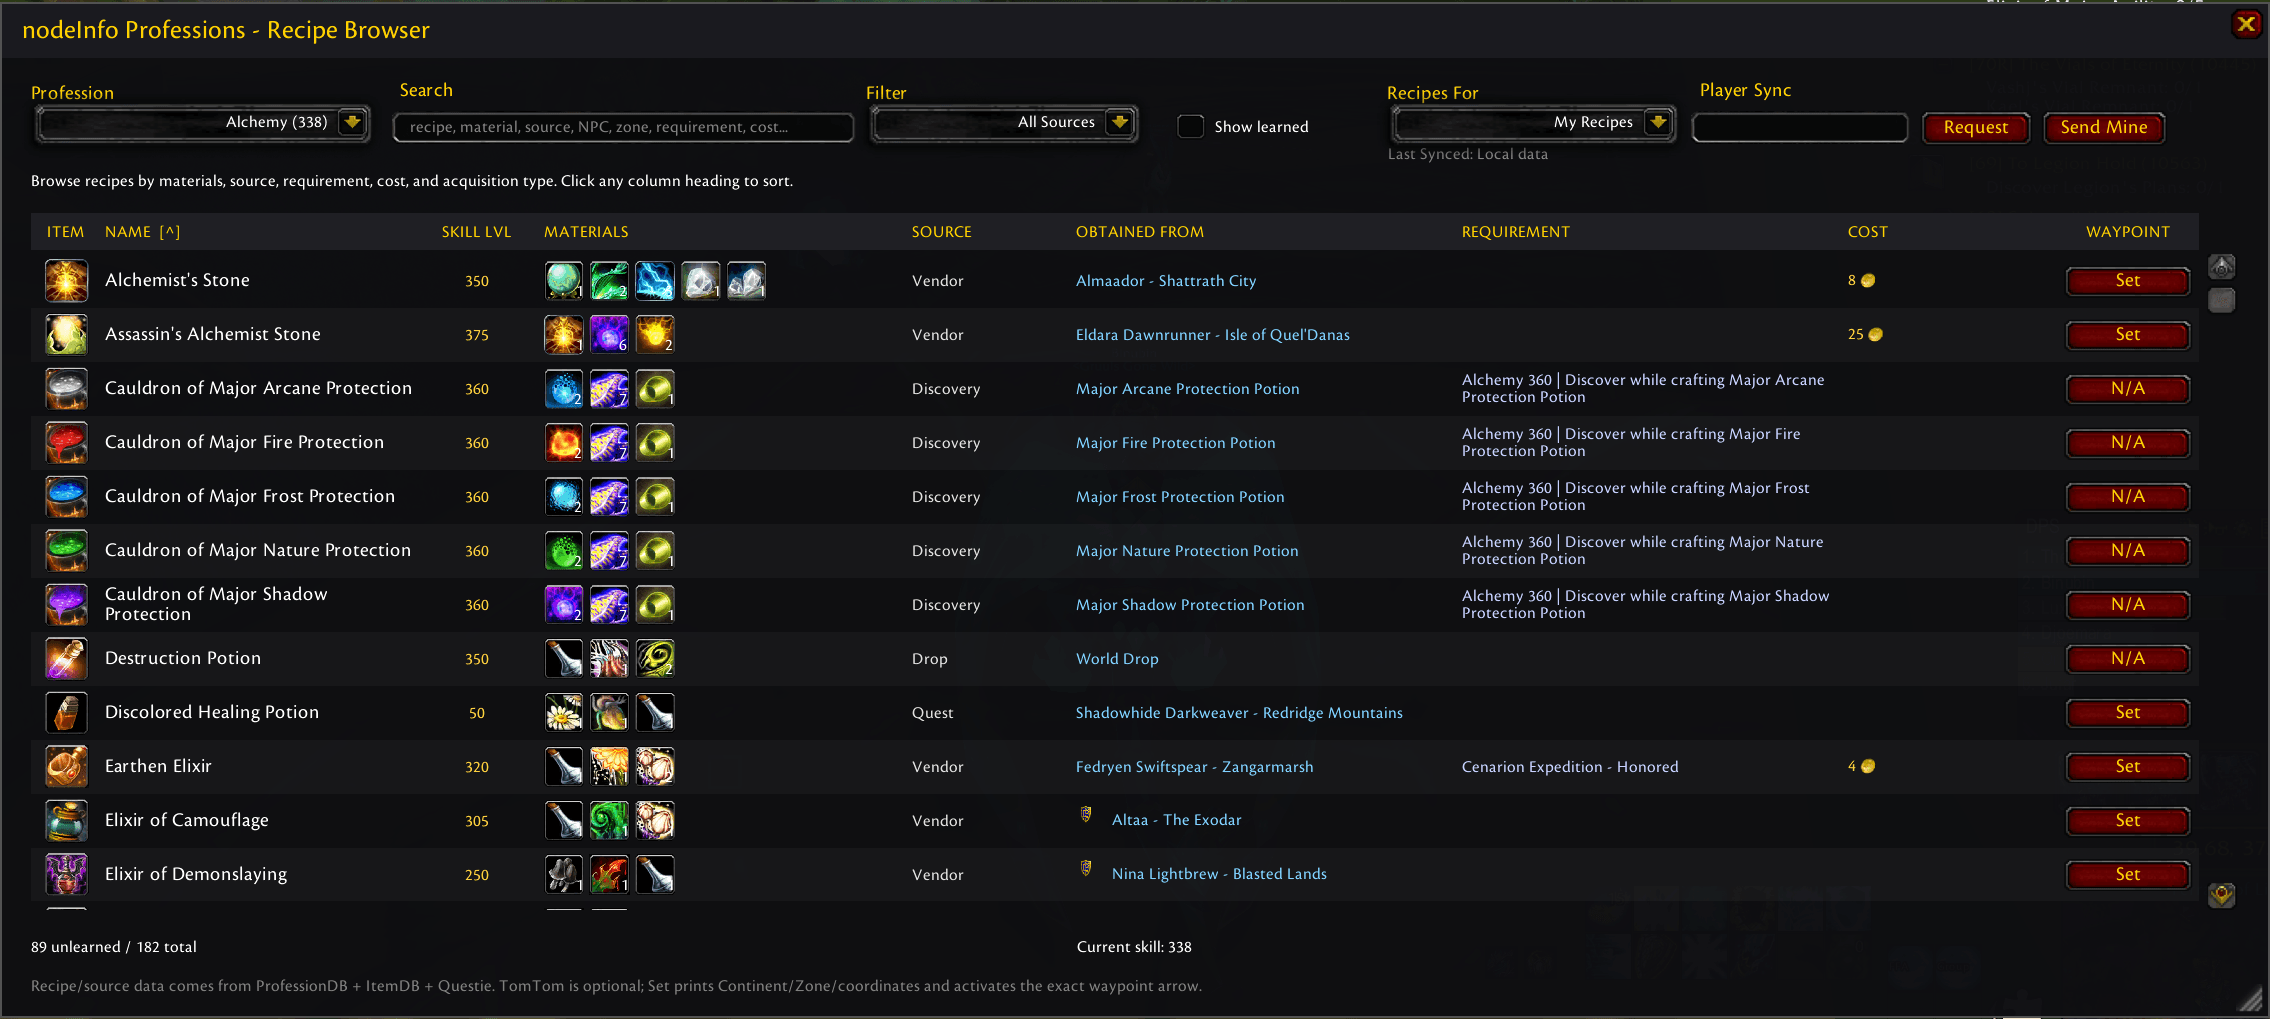Click the second material icon of Destruction Potion
The width and height of the screenshot is (2270, 1019).
(609, 659)
